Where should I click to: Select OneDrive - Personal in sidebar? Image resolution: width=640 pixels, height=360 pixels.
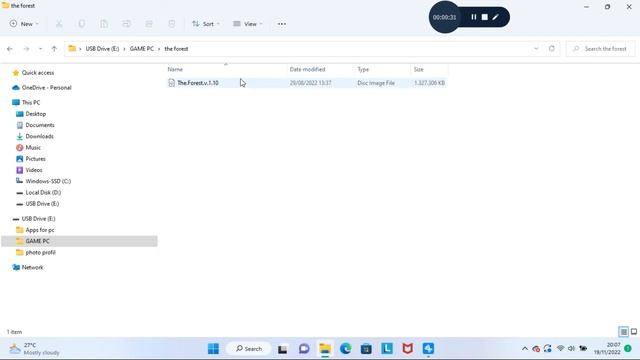click(46, 88)
